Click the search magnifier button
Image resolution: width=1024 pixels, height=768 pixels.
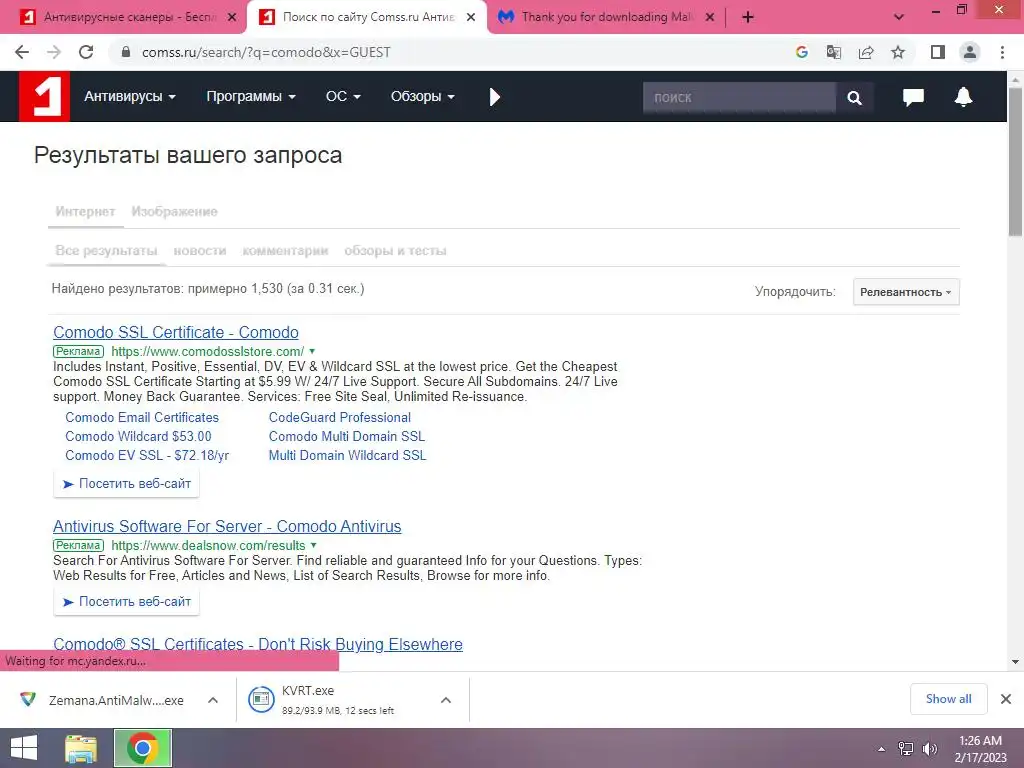(854, 98)
